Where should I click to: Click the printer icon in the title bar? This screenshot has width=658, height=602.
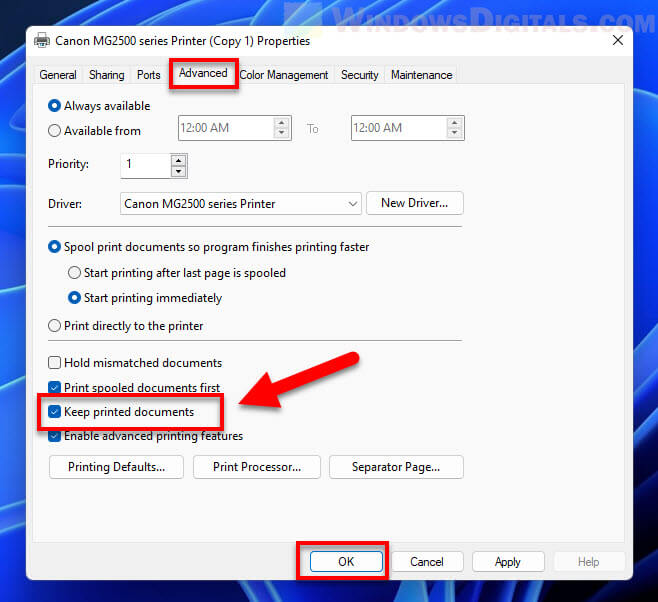pos(42,41)
